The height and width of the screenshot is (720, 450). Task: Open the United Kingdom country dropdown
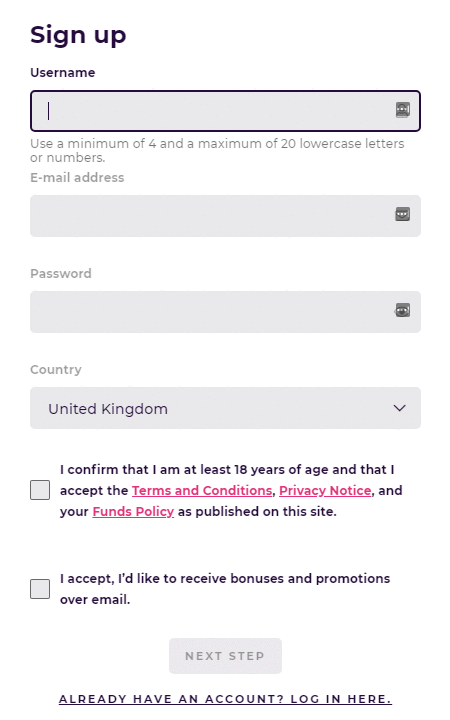[225, 408]
